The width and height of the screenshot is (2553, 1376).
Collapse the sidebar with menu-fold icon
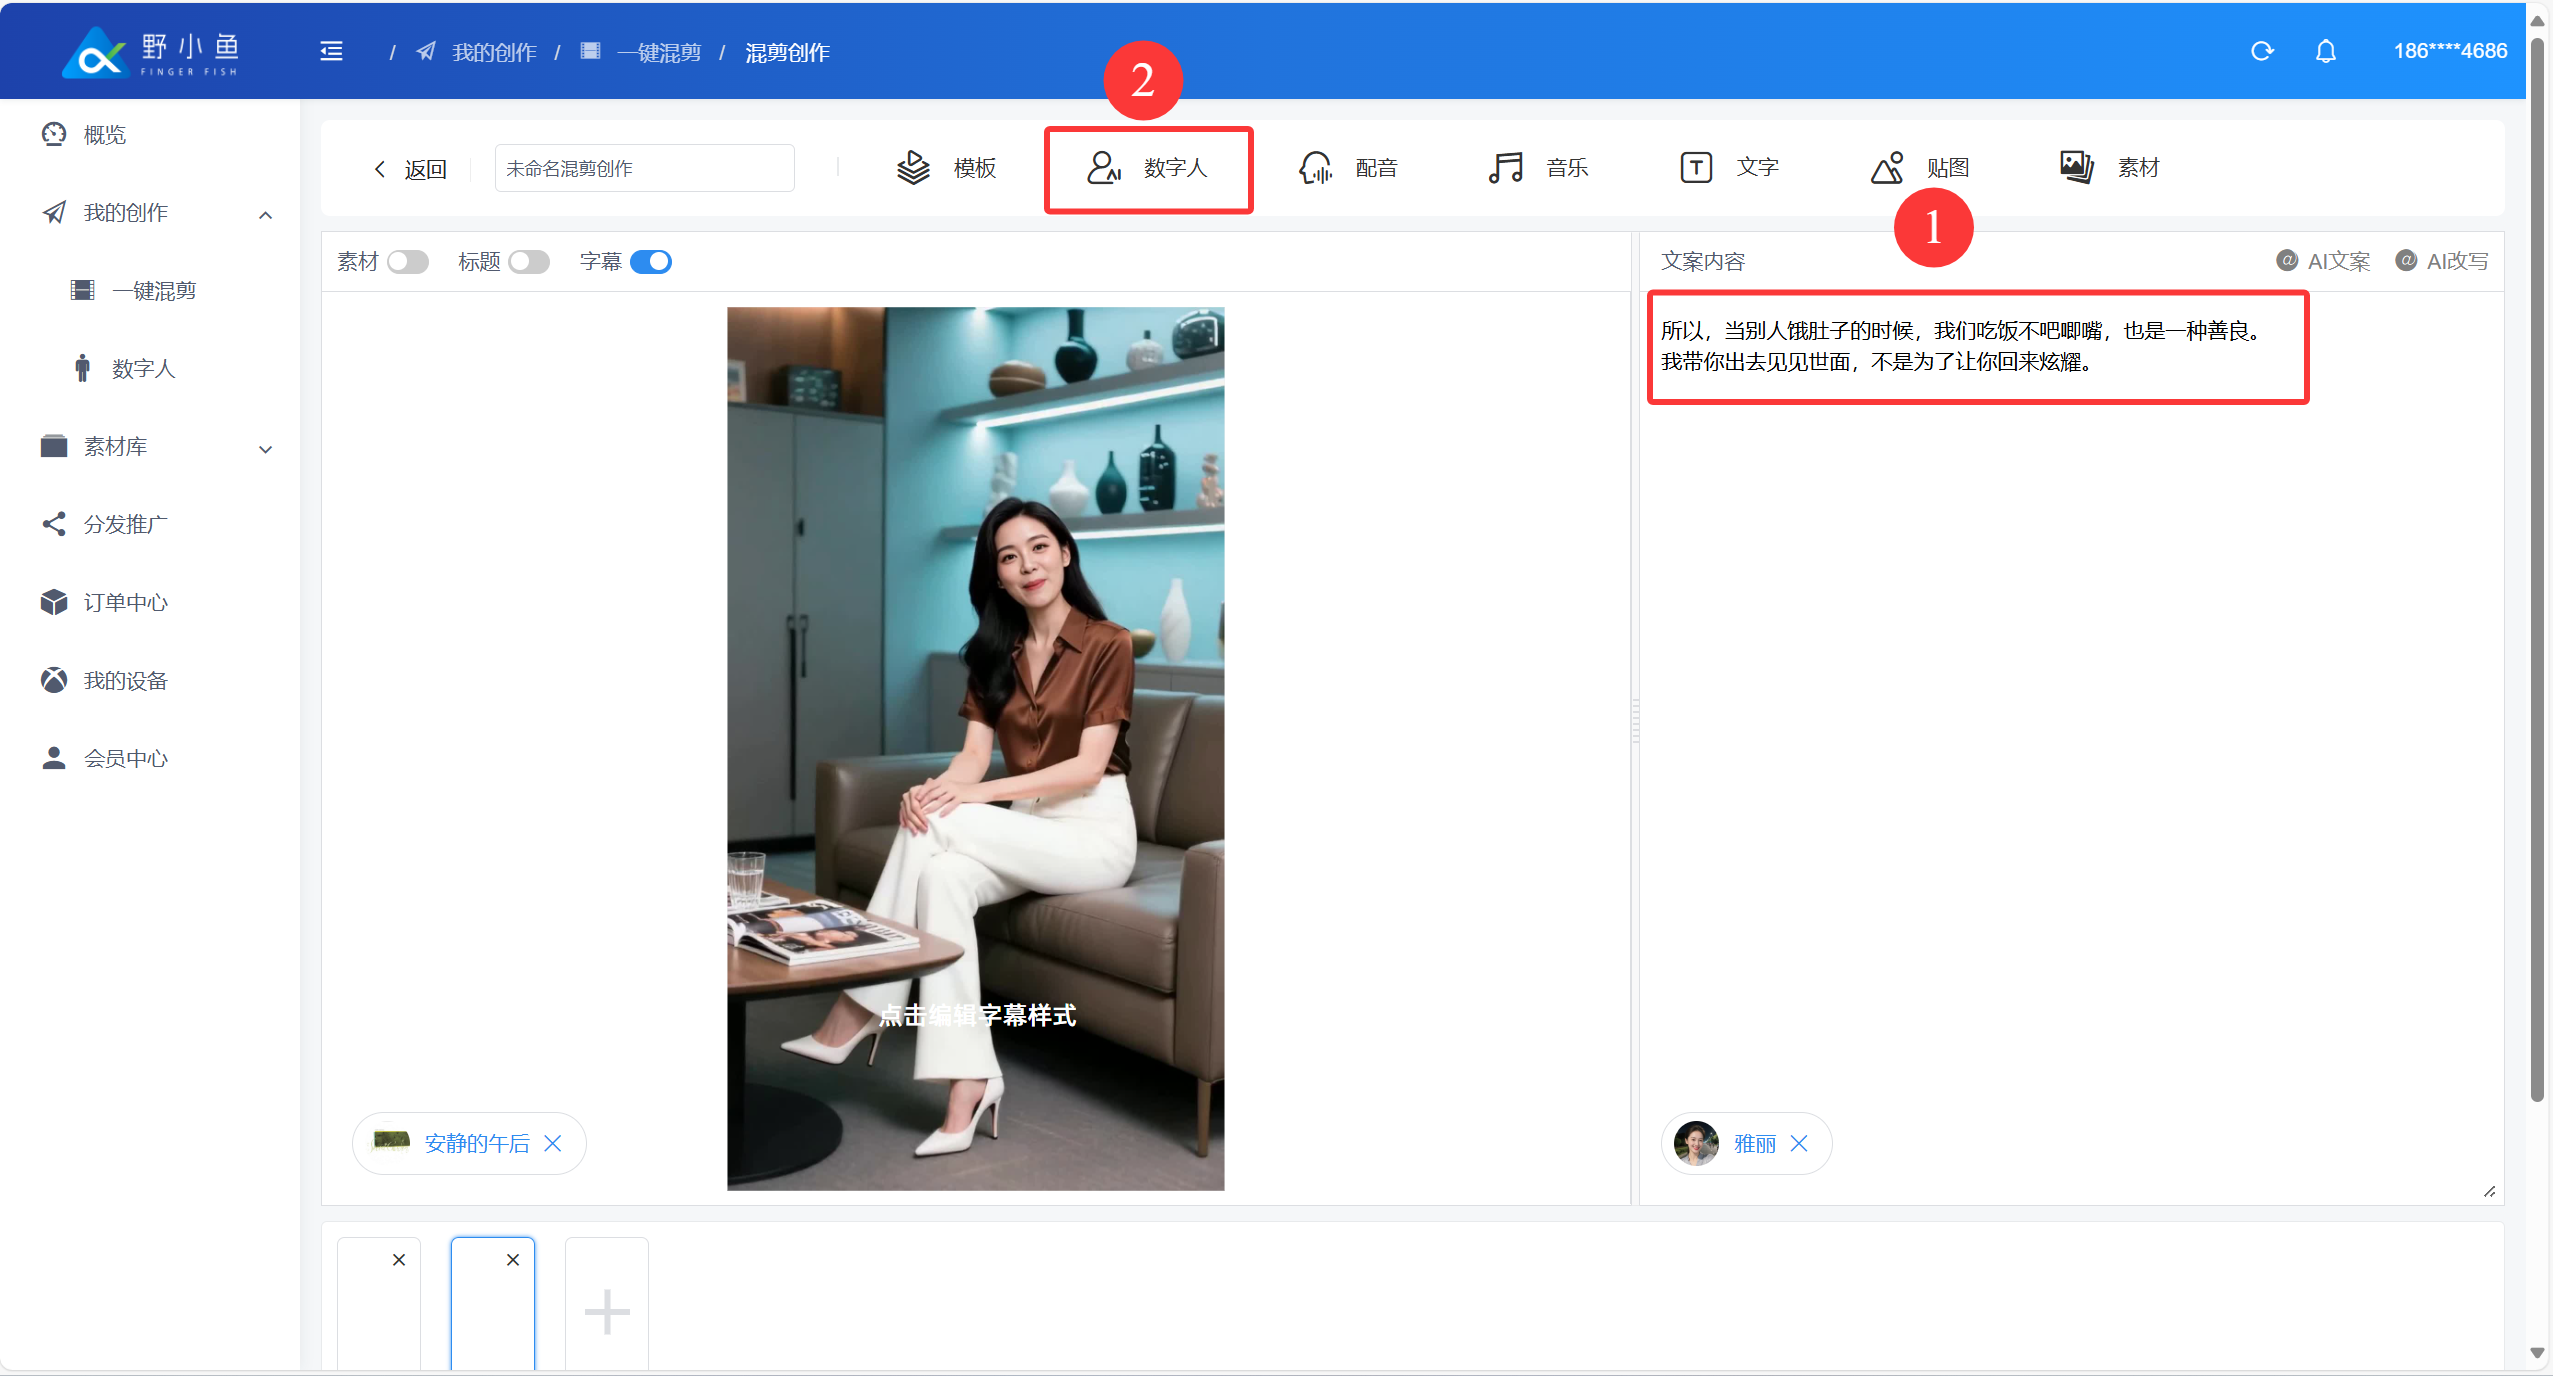(331, 51)
